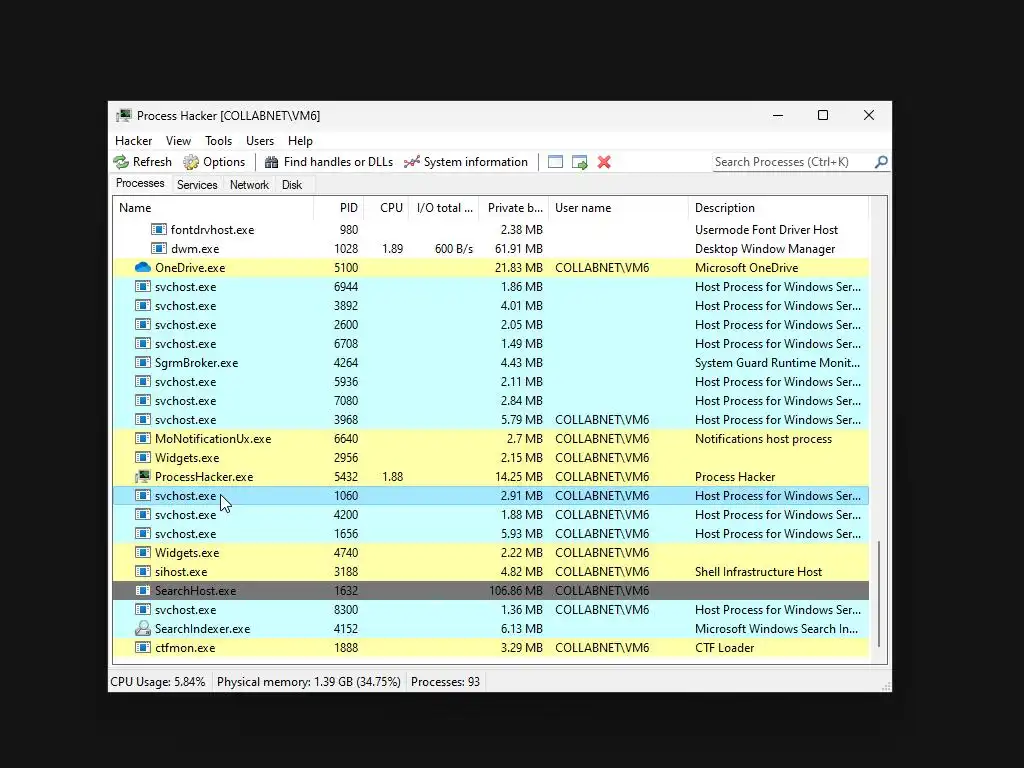Image resolution: width=1024 pixels, height=768 pixels.
Task: Click the find window and thread icon
Action: 580,162
